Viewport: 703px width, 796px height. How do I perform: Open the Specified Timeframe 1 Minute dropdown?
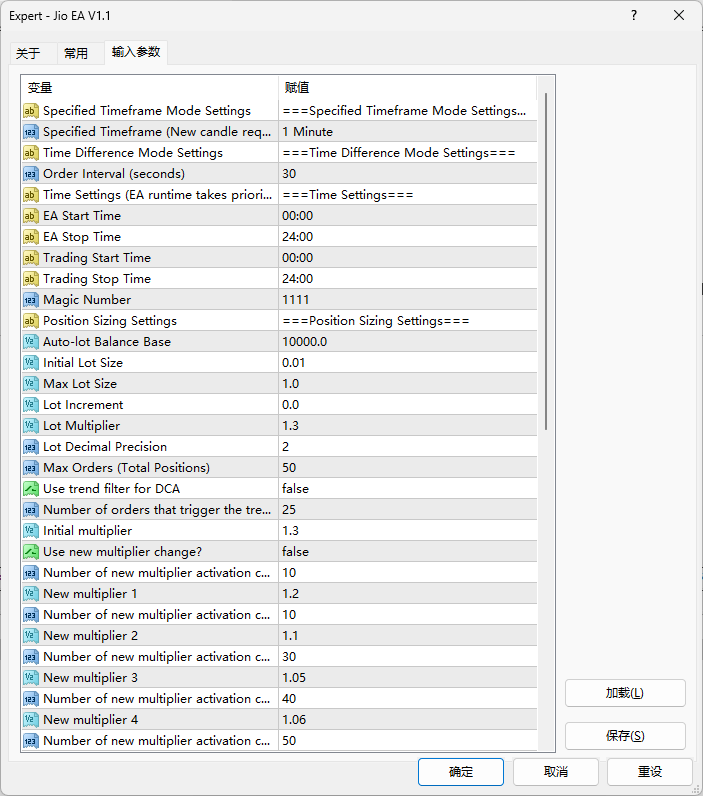pos(407,132)
